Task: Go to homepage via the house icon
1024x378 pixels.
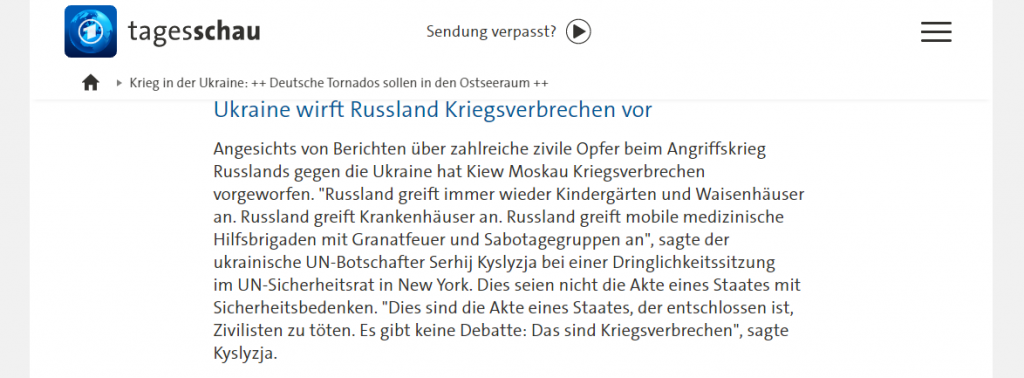Action: 91,83
